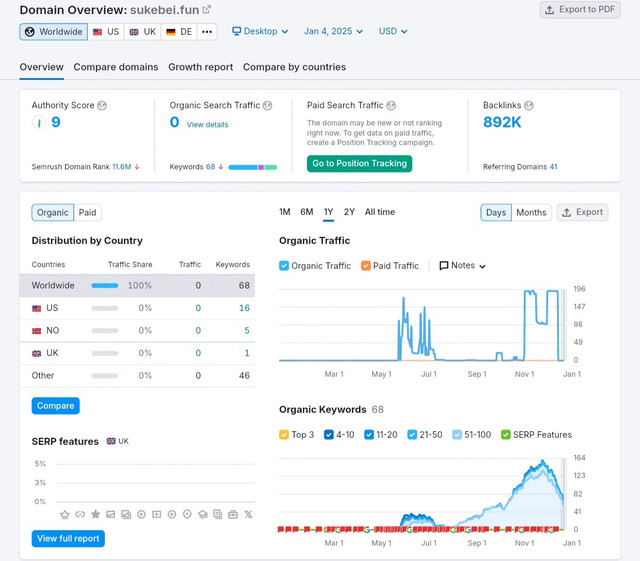
Task: Click the Go to Position Tracking button
Action: pyautogui.click(x=359, y=164)
